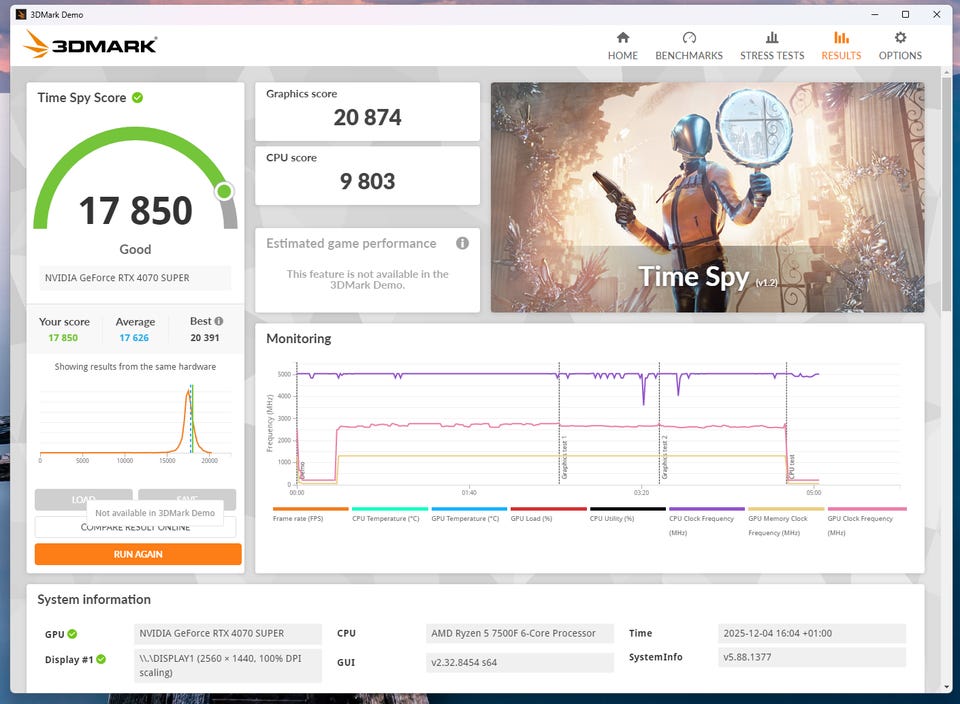This screenshot has width=960, height=704.
Task: Switch to the Results tab
Action: coord(840,45)
